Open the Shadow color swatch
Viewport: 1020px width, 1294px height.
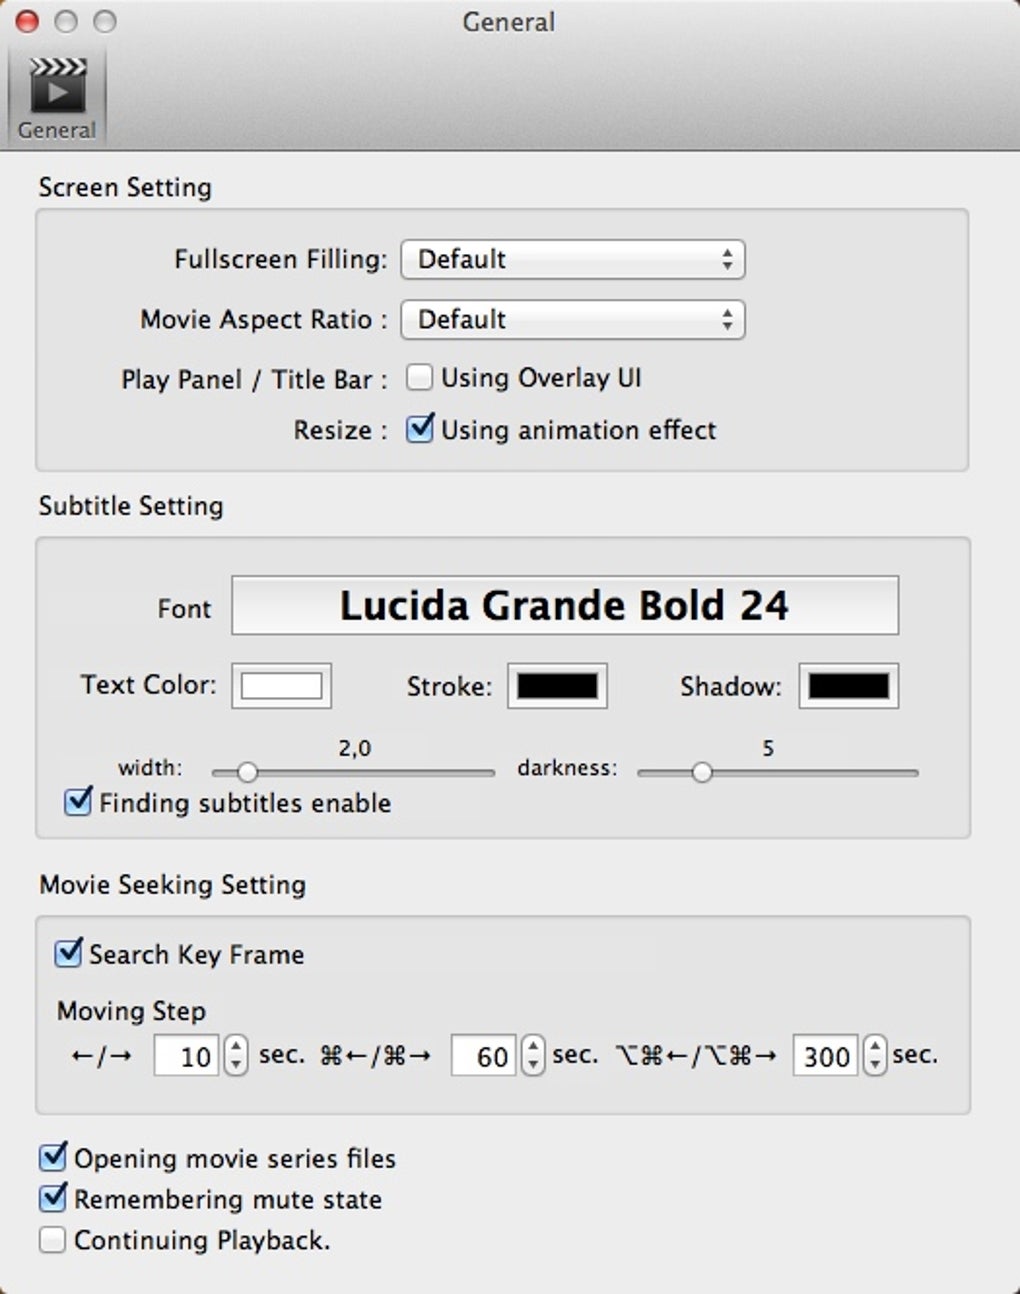(x=848, y=686)
